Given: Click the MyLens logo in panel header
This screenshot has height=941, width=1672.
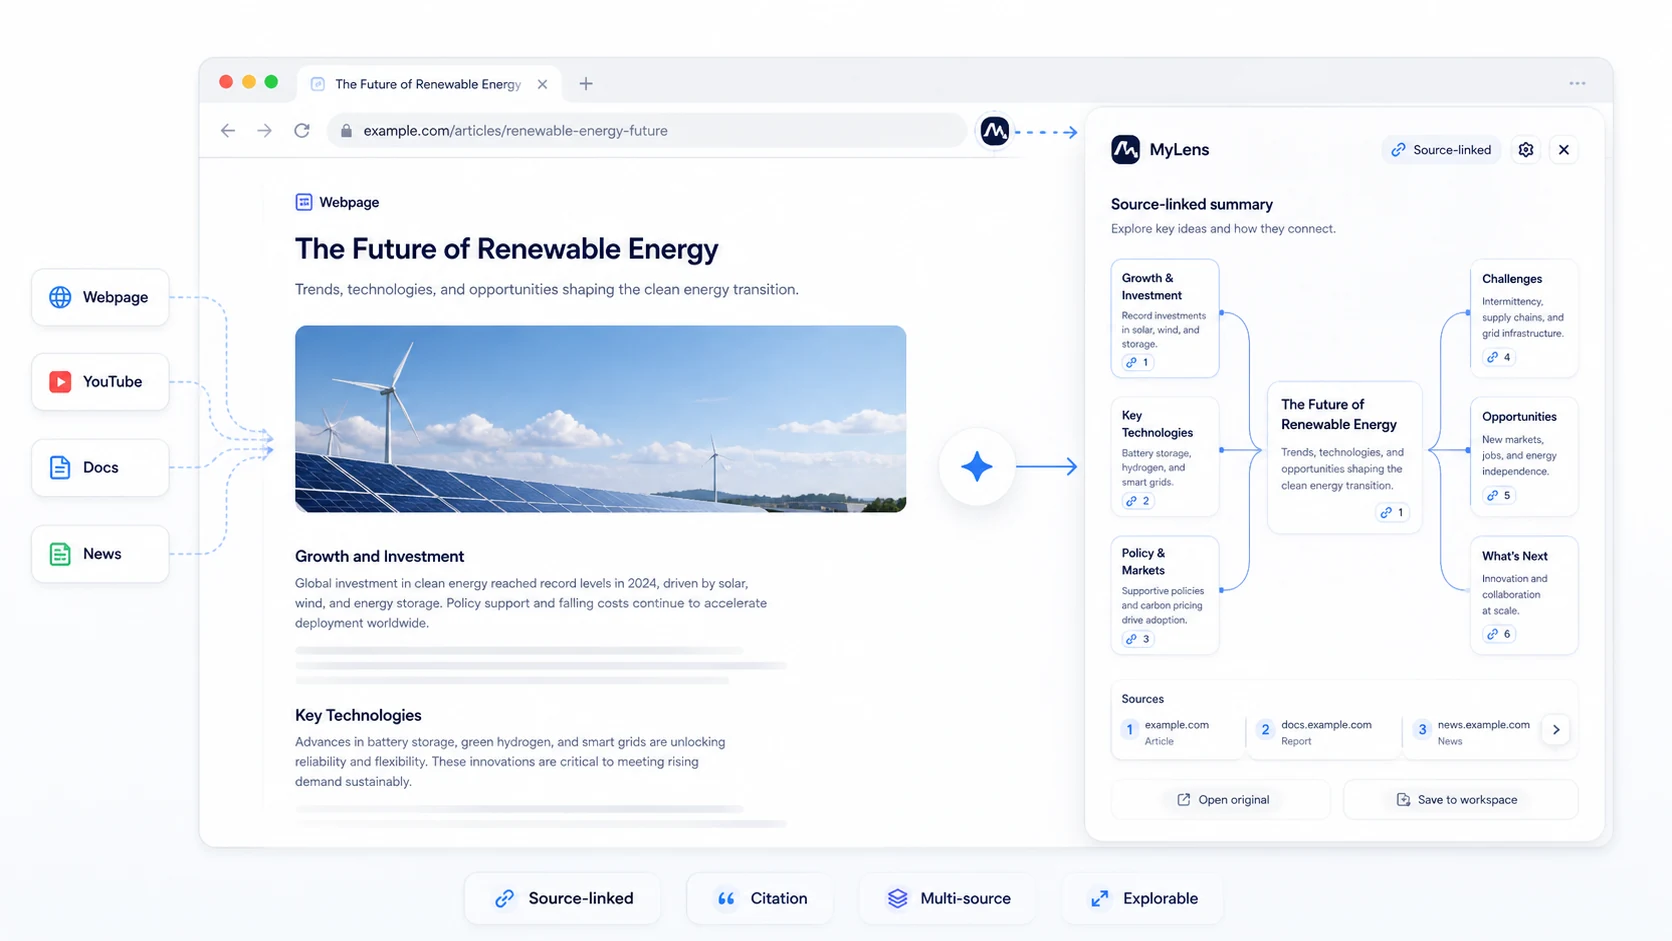Looking at the screenshot, I should coord(1125,150).
